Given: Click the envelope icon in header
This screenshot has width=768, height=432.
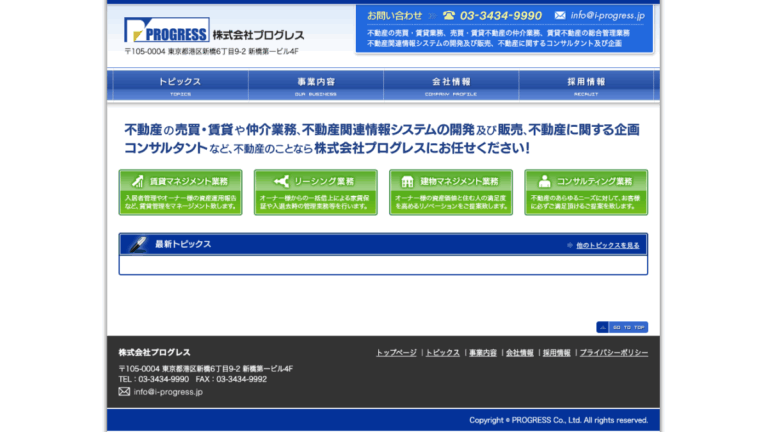Looking at the screenshot, I should coord(560,15).
